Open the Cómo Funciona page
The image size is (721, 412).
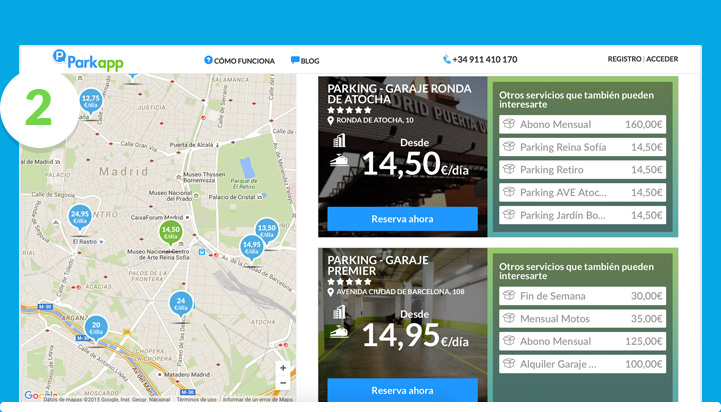tap(239, 60)
